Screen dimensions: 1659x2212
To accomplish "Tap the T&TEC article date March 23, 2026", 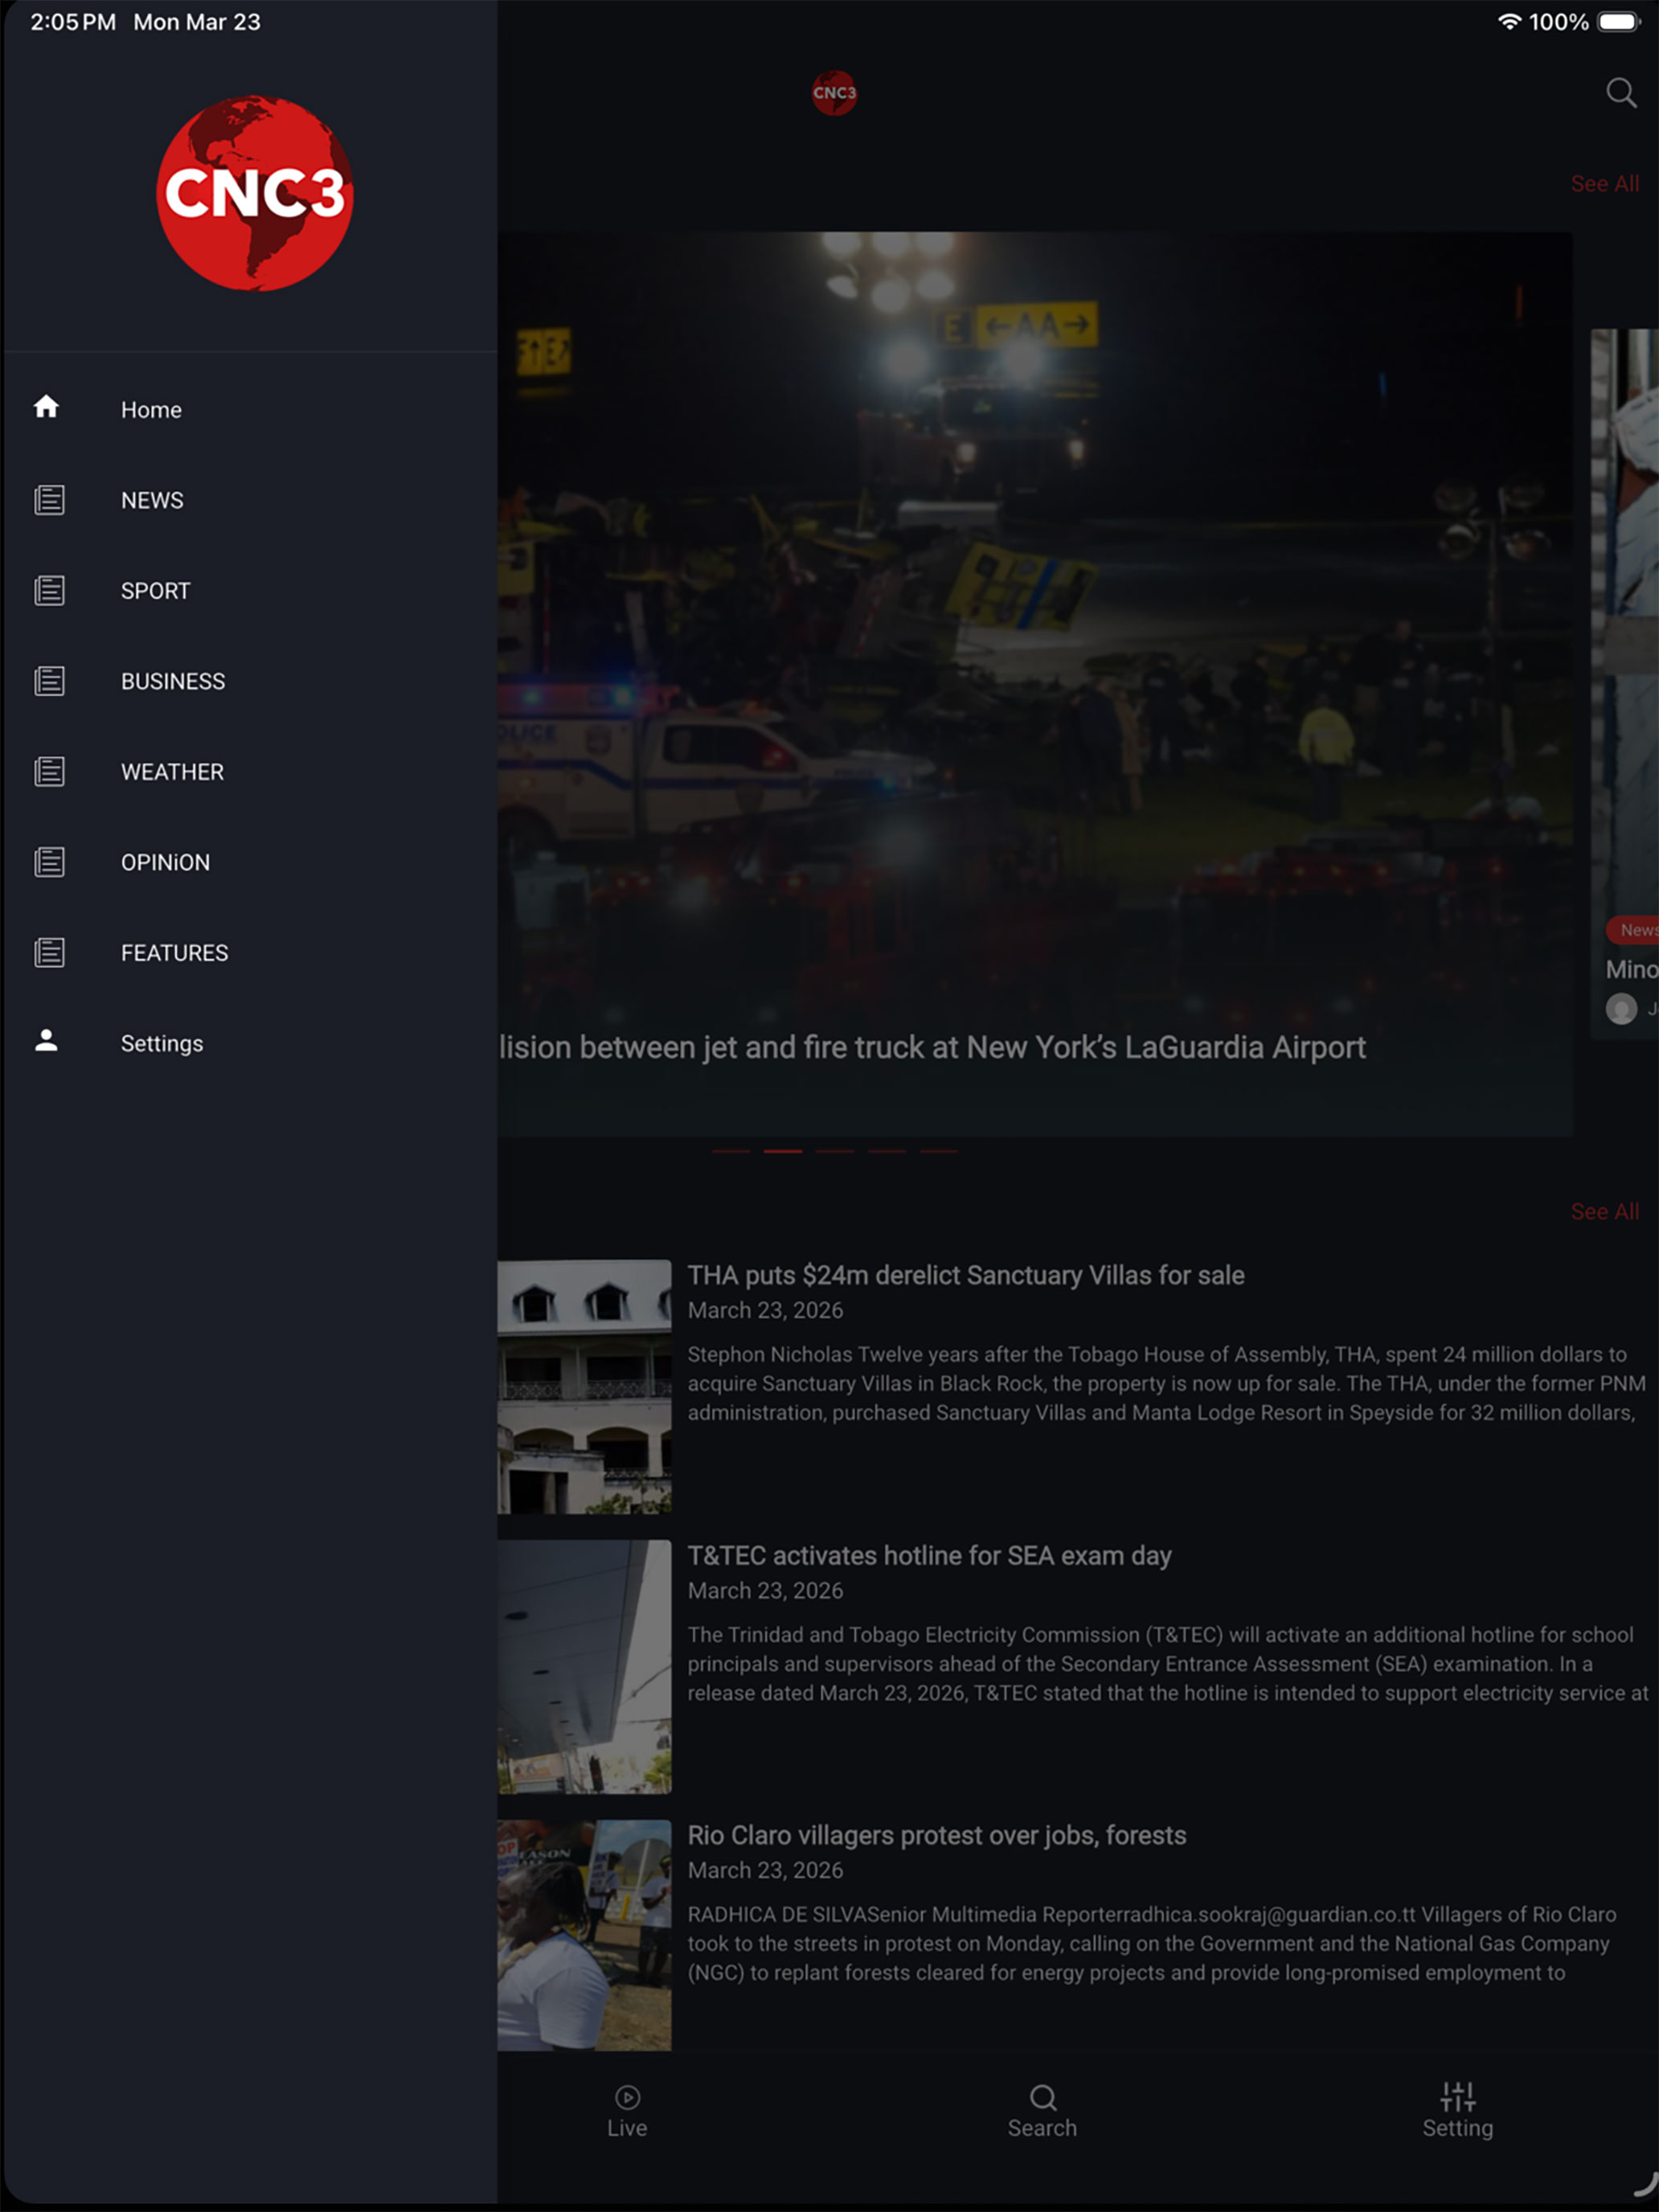I will [765, 1590].
